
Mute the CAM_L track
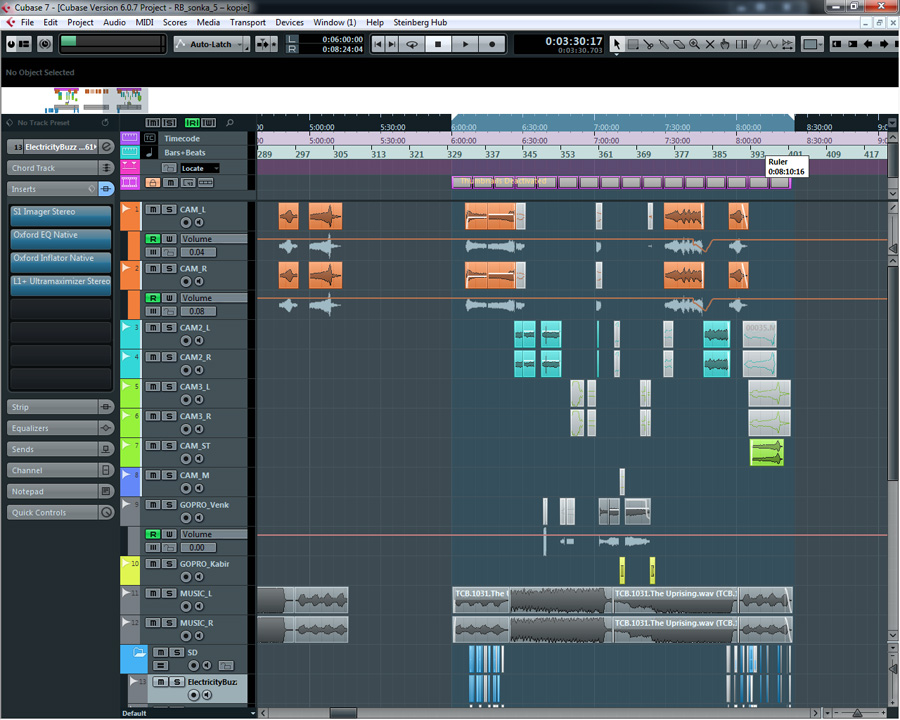click(153, 209)
